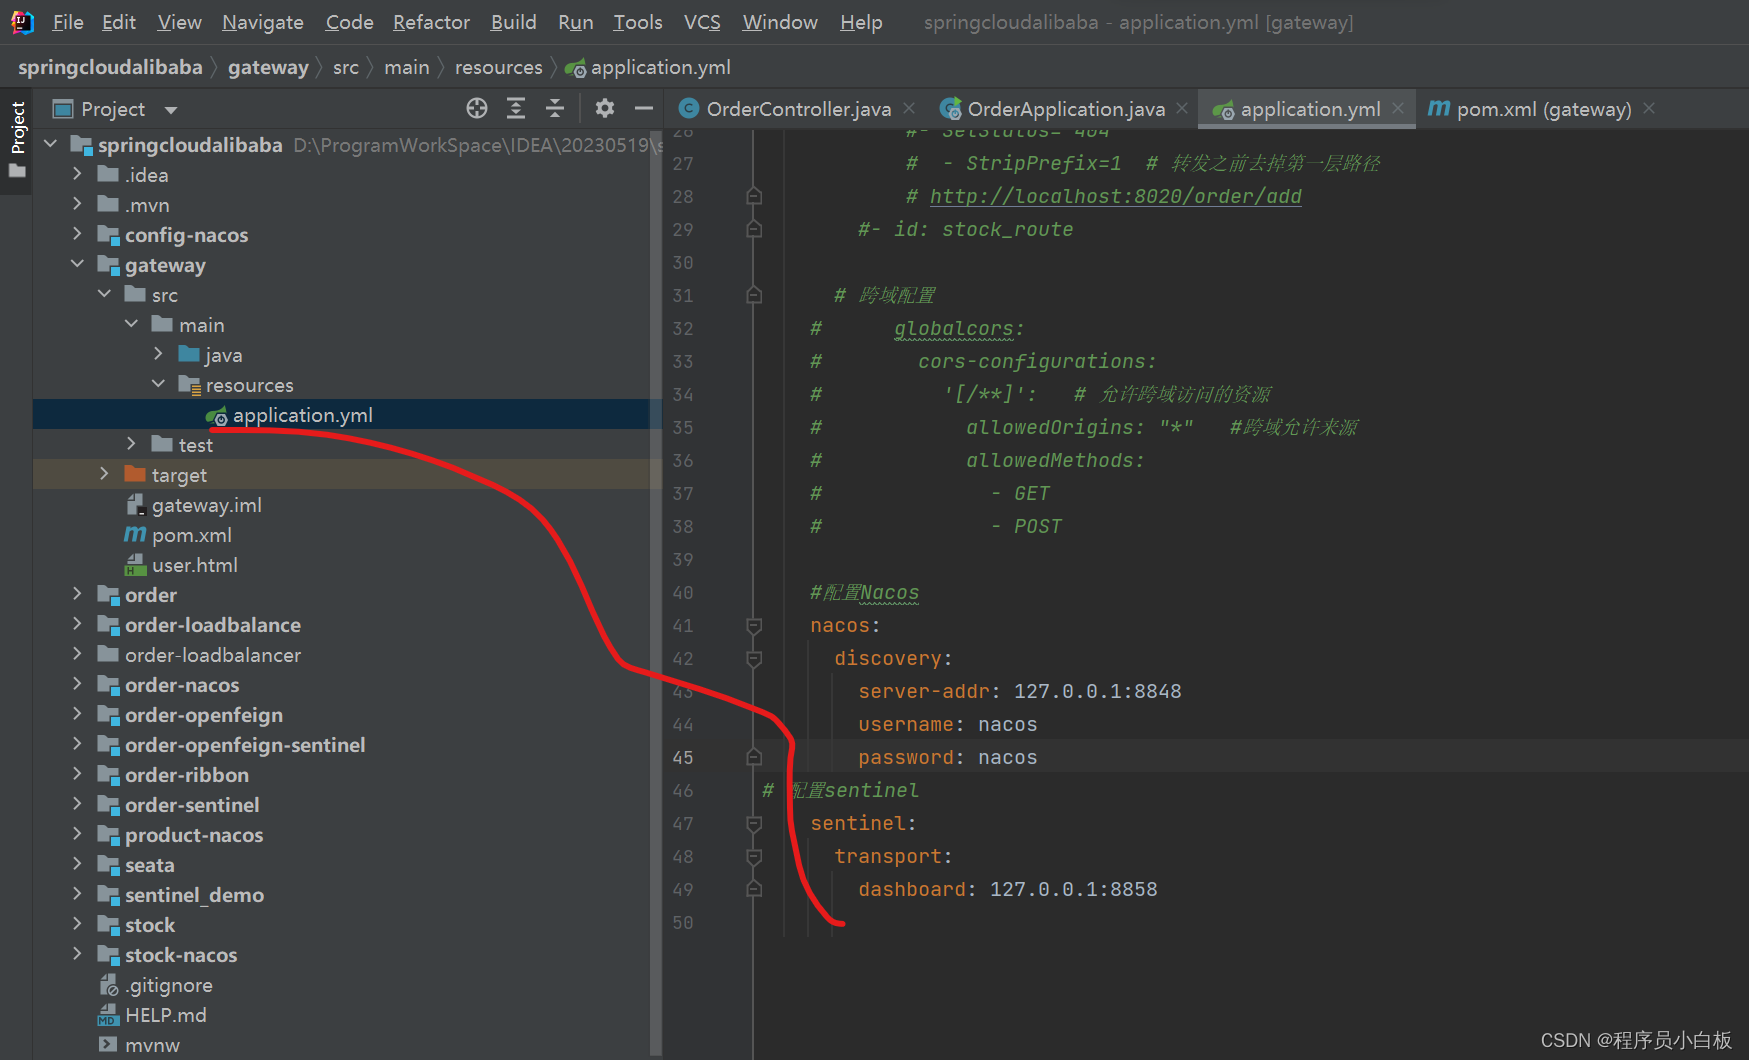Image resolution: width=1749 pixels, height=1060 pixels.
Task: Click the Project tree vertical scrollbar
Action: [656, 593]
